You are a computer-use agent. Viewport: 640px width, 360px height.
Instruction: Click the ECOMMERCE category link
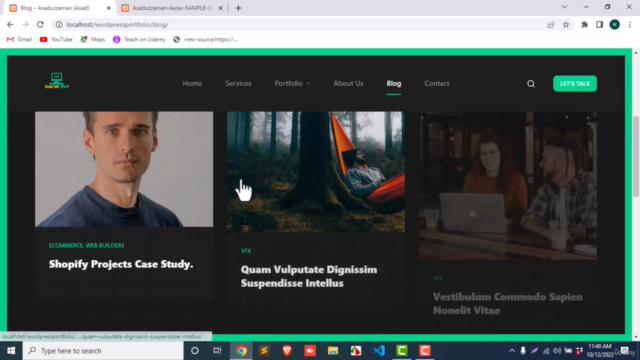point(66,245)
